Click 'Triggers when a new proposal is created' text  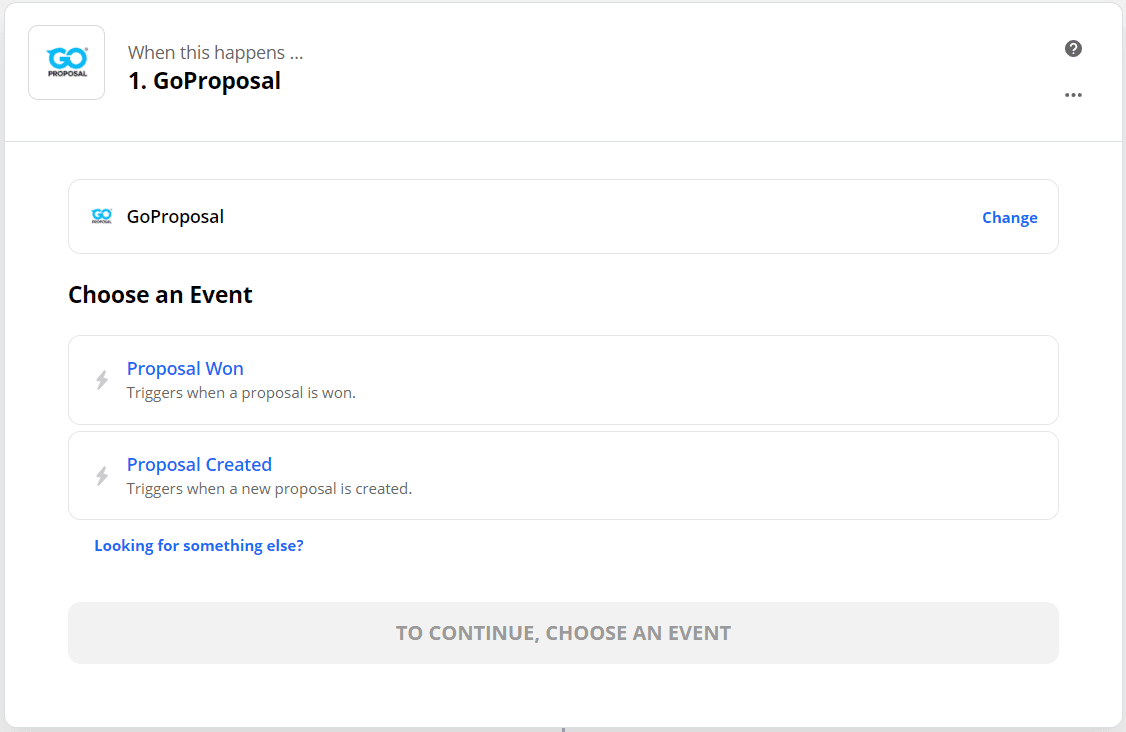[x=269, y=489]
